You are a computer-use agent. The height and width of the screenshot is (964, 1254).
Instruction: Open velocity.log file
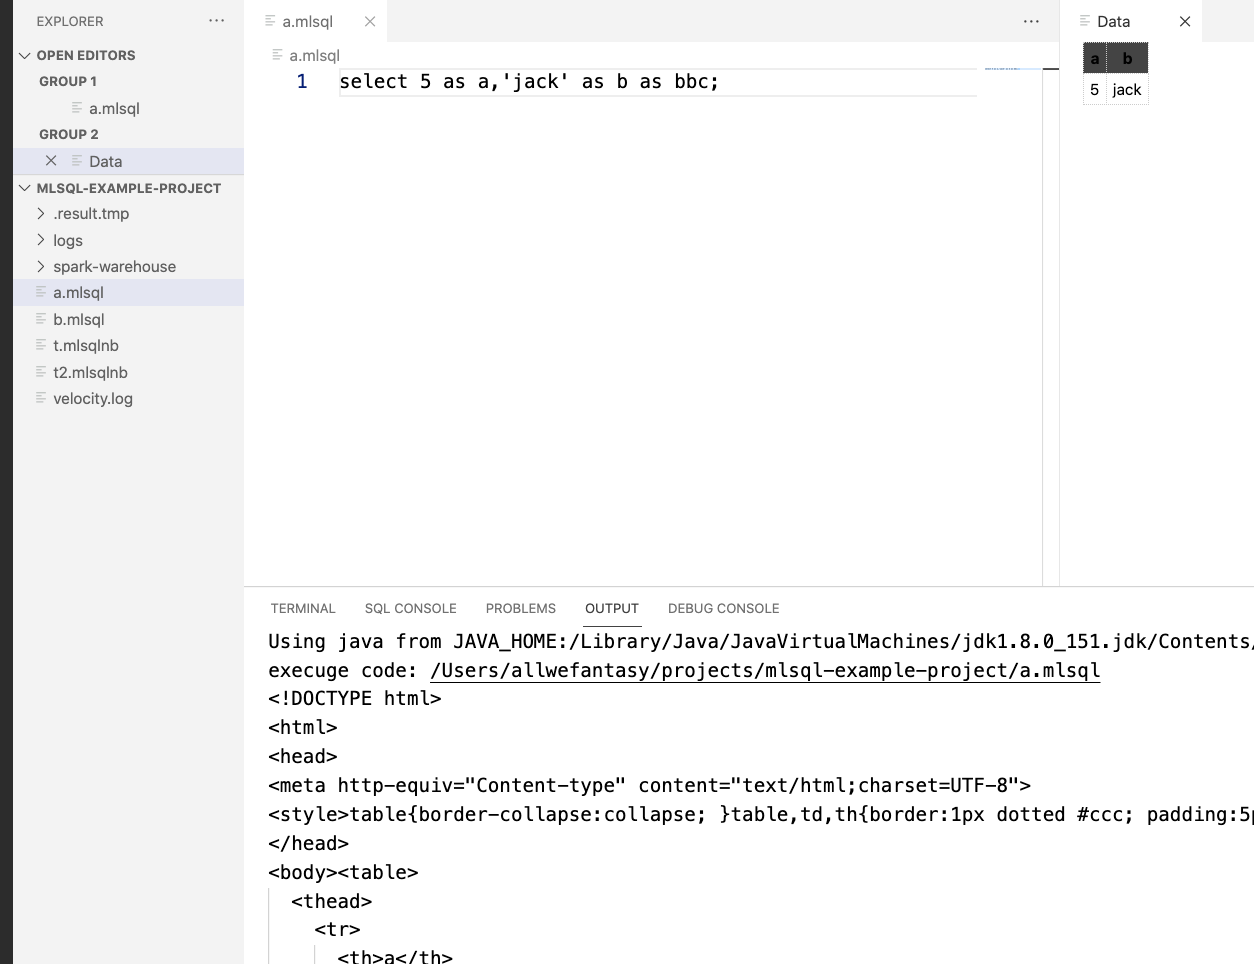(x=128, y=398)
